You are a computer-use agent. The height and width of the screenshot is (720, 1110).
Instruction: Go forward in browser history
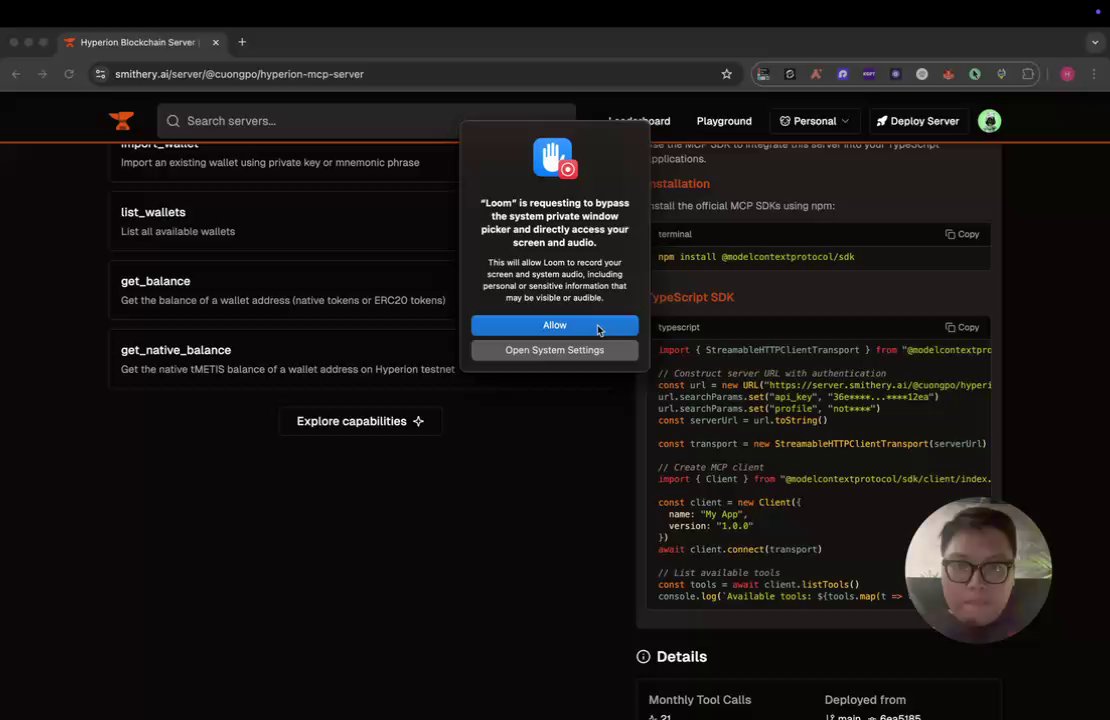click(x=42, y=74)
